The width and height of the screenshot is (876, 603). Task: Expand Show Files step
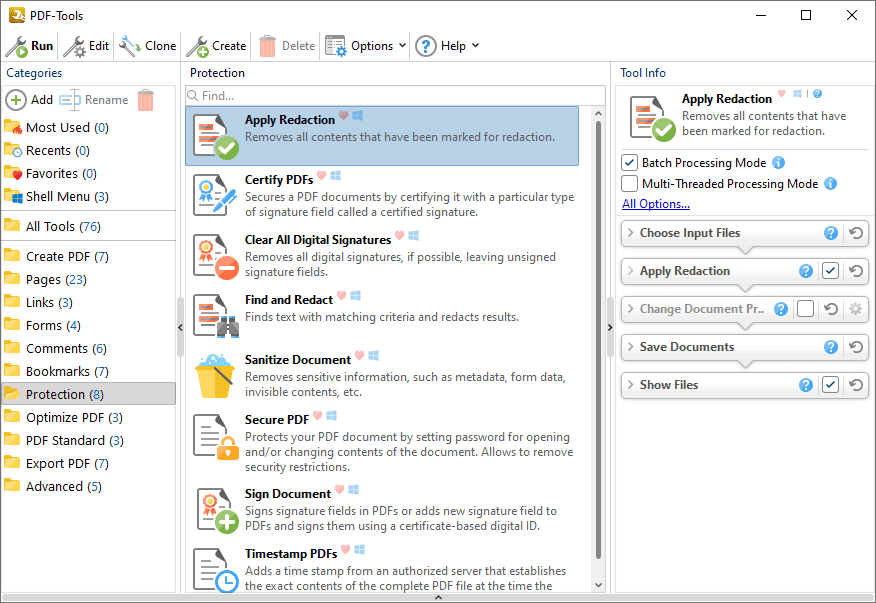click(x=631, y=384)
